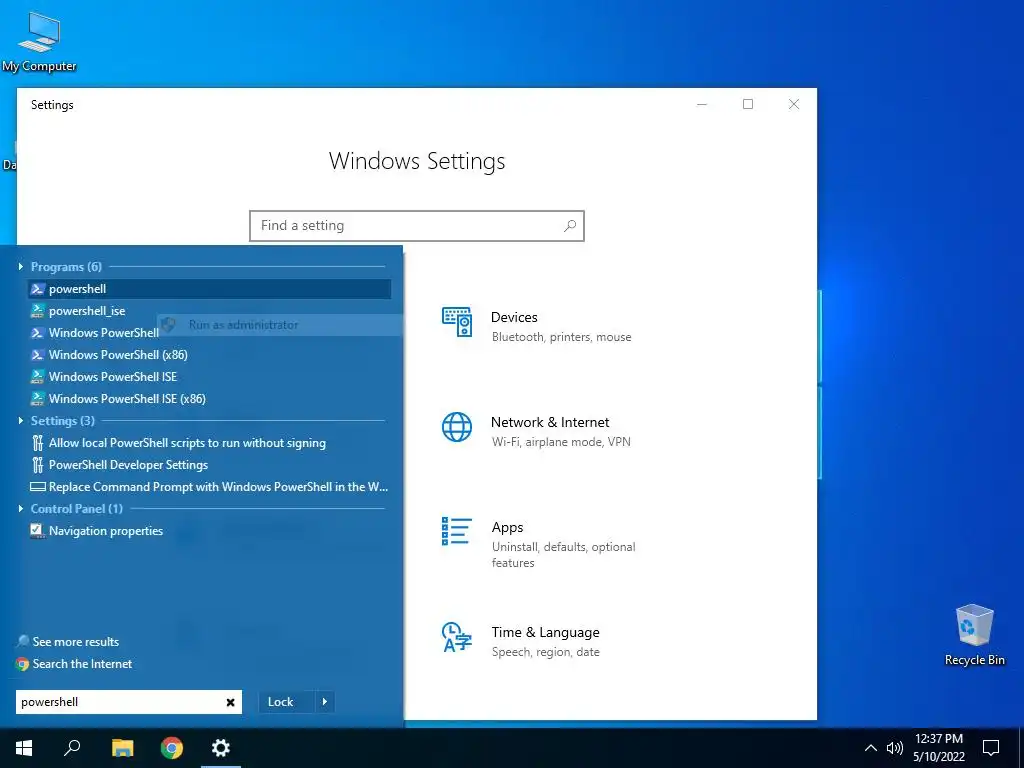This screenshot has width=1024, height=768.
Task: Click the Windows Start button
Action: pos(24,748)
